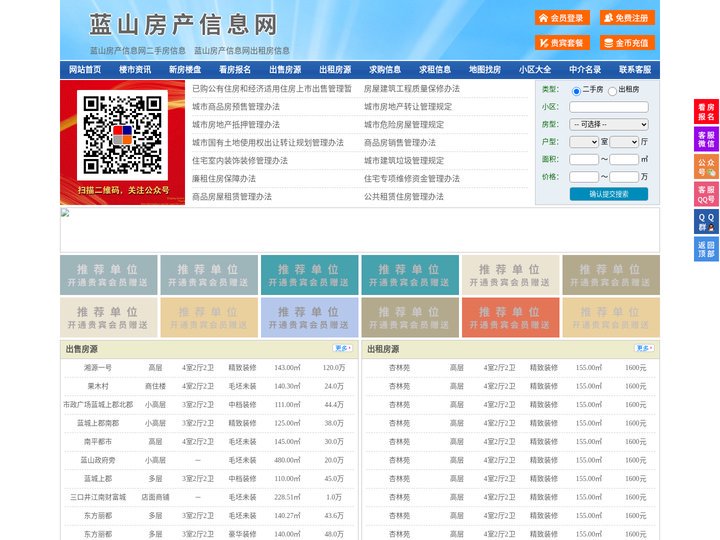
Task: Click the minimum 面积 input field
Action: 584,159
